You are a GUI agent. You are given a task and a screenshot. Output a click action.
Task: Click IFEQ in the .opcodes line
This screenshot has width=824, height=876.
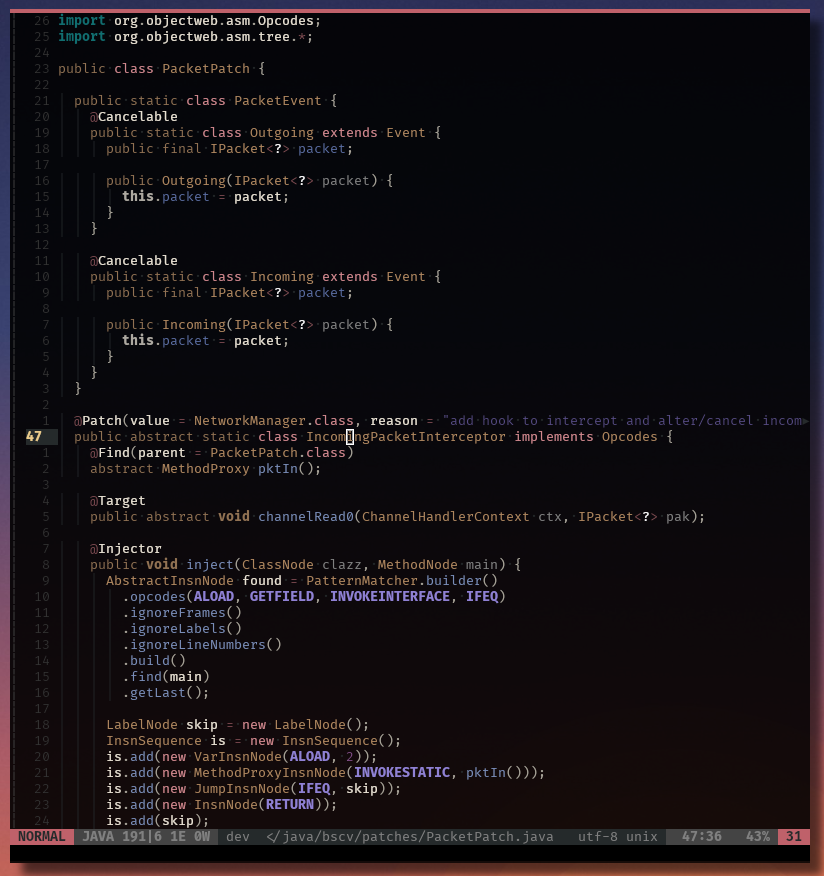pyautogui.click(x=482, y=597)
